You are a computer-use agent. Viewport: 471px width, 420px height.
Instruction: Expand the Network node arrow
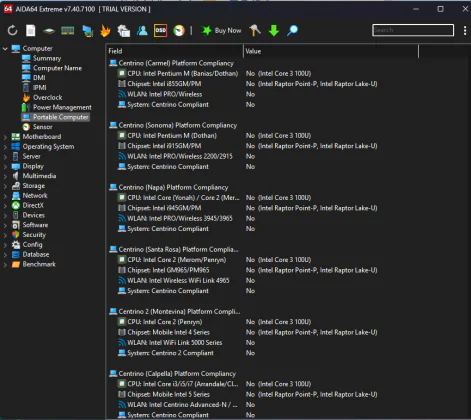click(x=5, y=196)
